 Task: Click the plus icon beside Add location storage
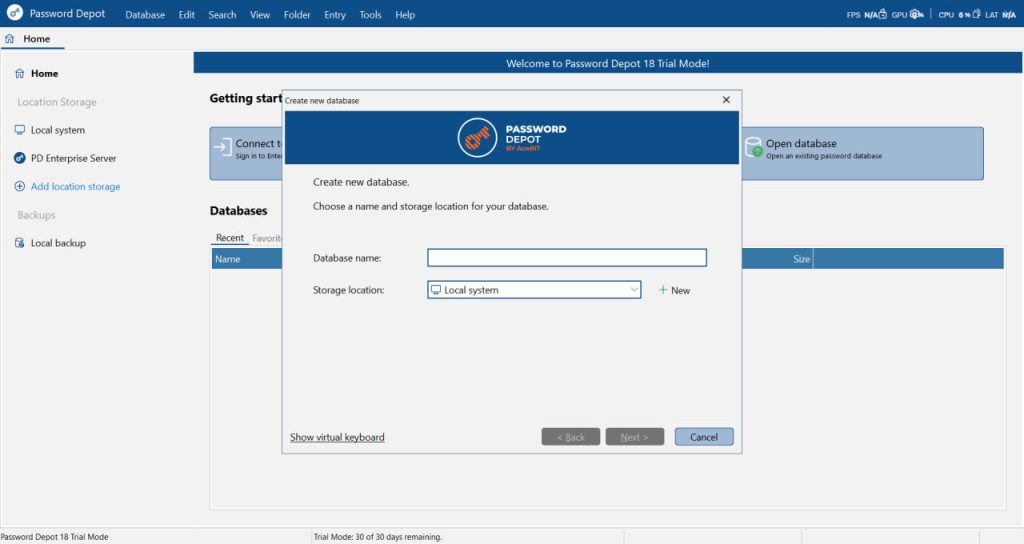[20, 186]
